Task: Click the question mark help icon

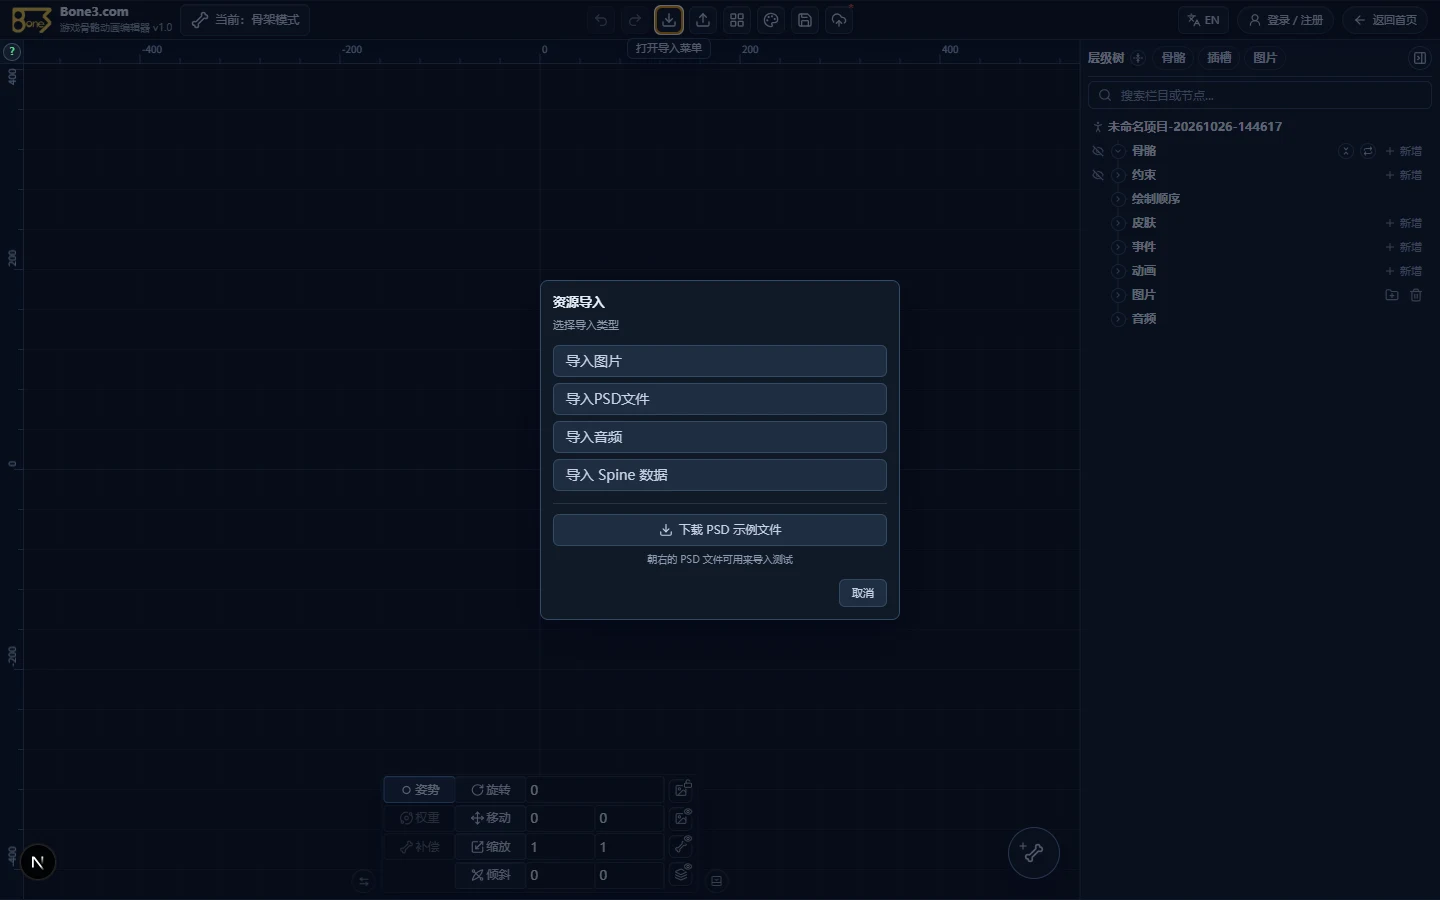Action: pyautogui.click(x=12, y=51)
